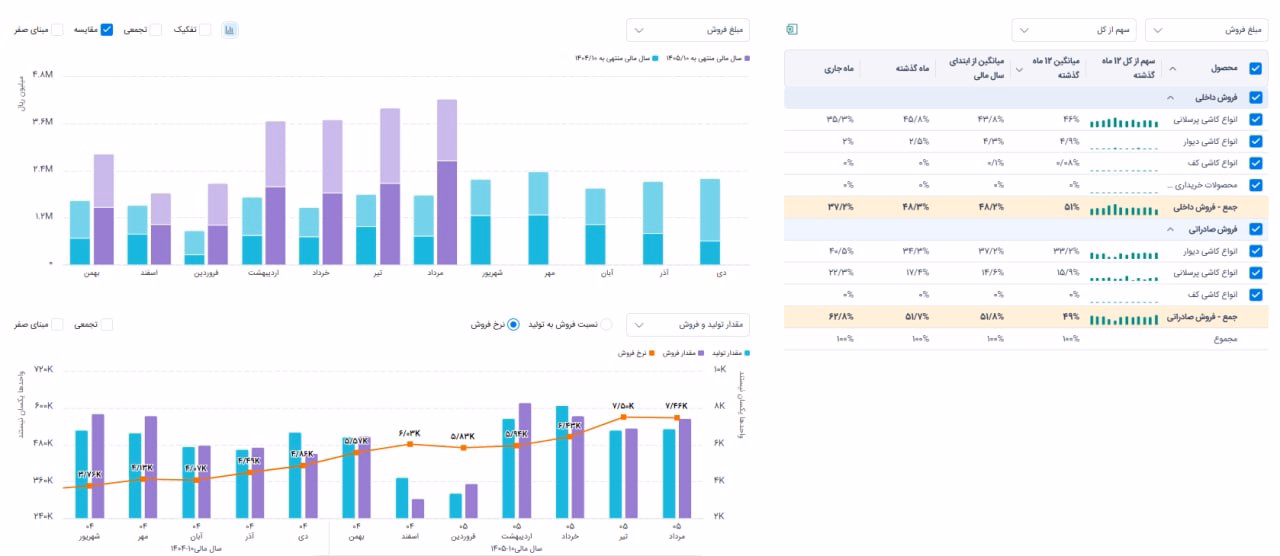Viewport: 1280px width, 556px height.
Task: Click the شهریور label on bottom chart axis
Action: (89, 536)
